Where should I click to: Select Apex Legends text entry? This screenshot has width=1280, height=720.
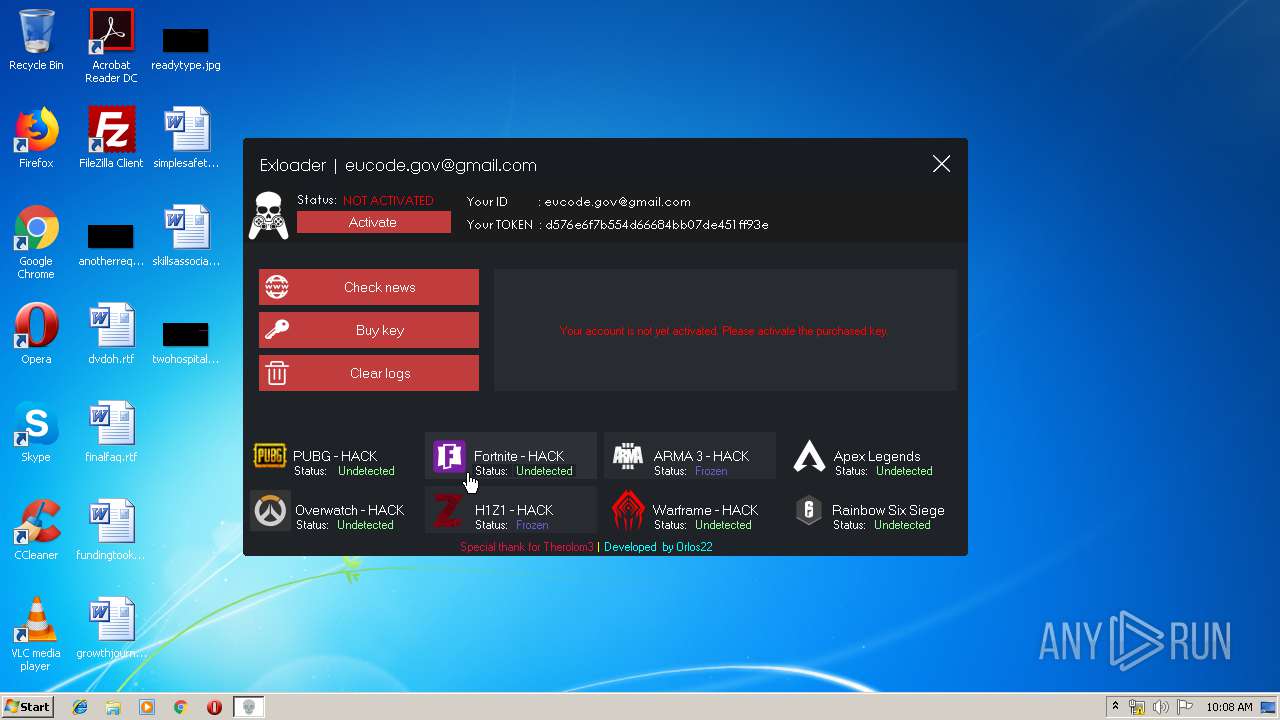click(x=877, y=456)
